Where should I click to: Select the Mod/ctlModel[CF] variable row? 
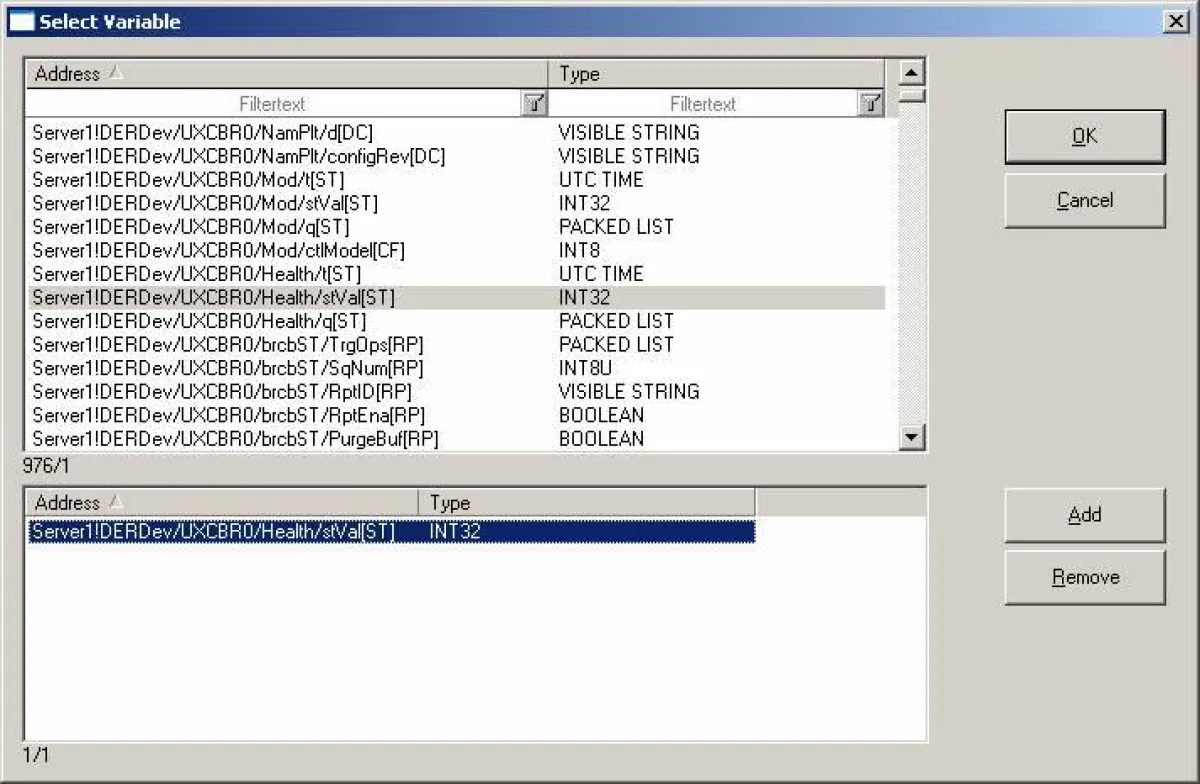(219, 250)
